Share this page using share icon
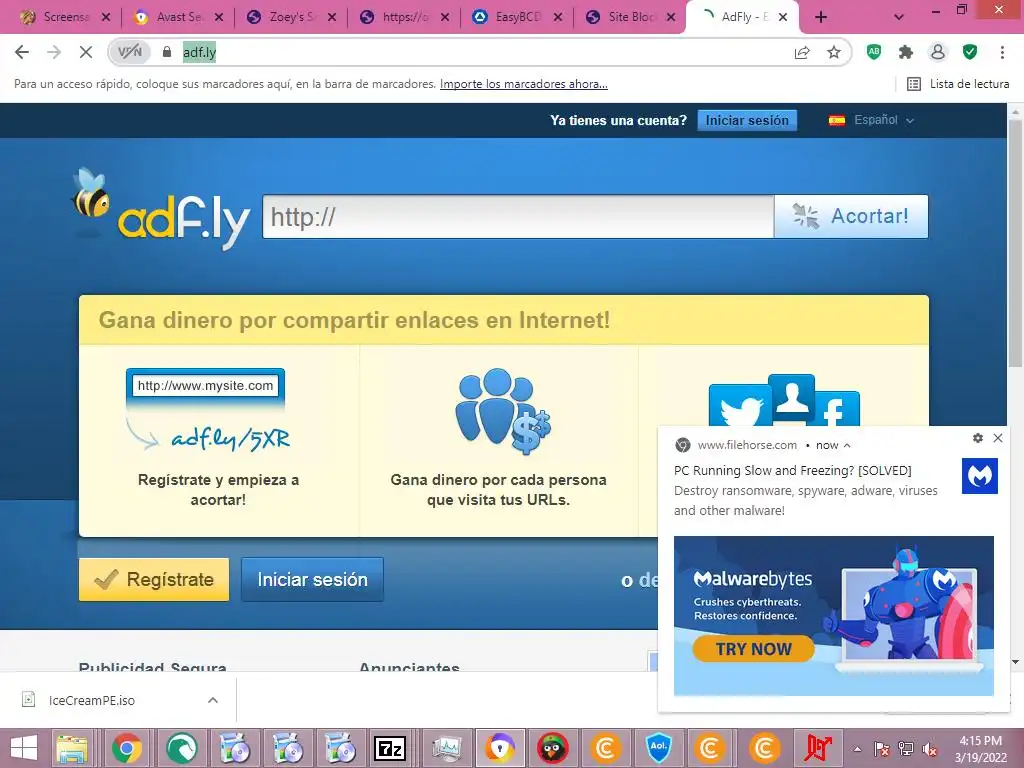The image size is (1024, 768). pos(802,52)
